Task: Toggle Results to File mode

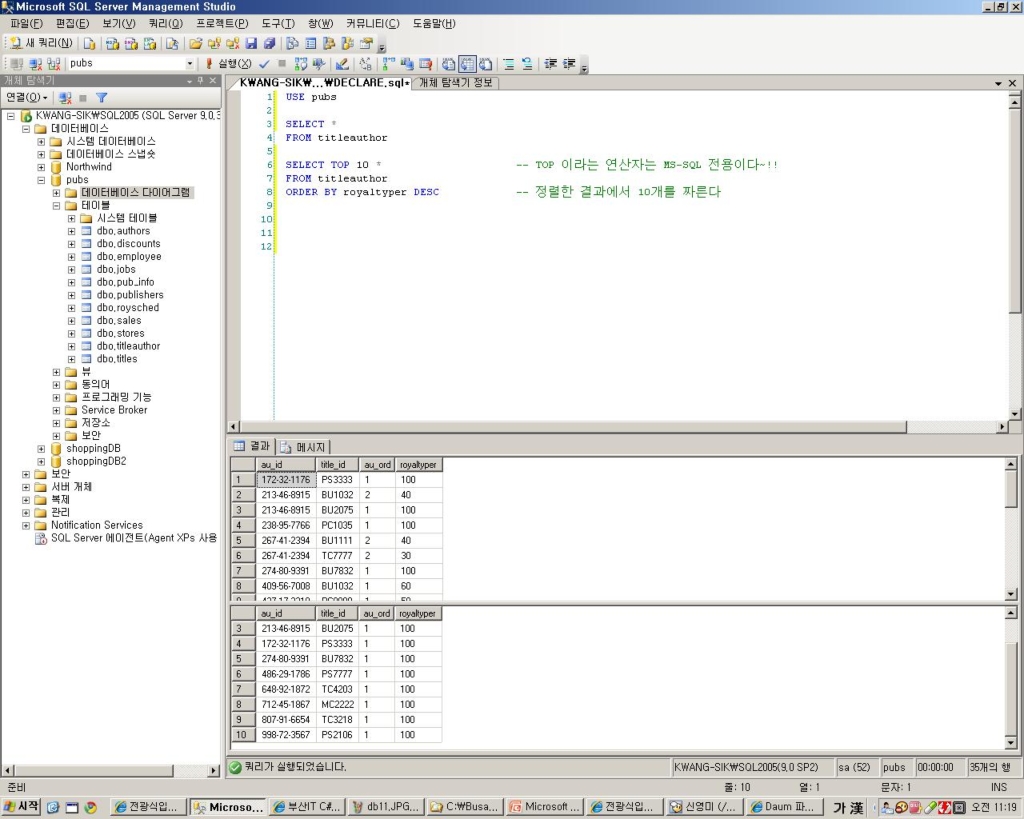Action: tap(485, 63)
